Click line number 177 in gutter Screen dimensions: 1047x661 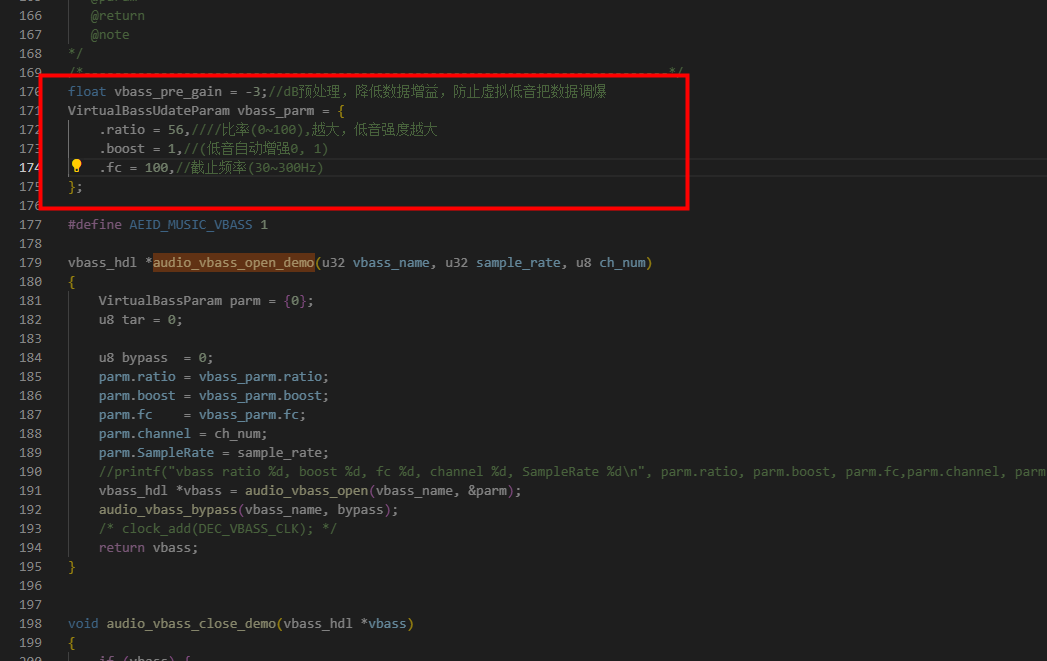tap(30, 224)
